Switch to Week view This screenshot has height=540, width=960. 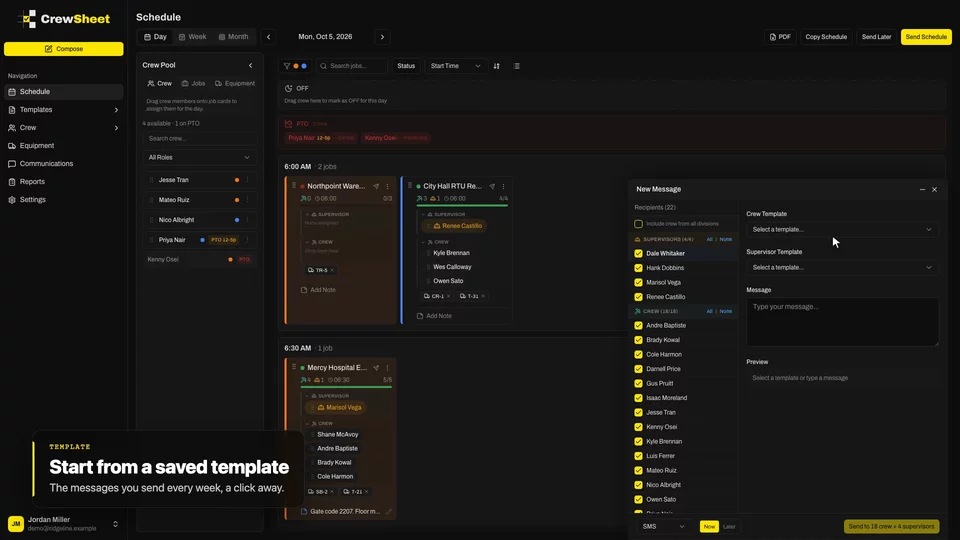[192, 37]
